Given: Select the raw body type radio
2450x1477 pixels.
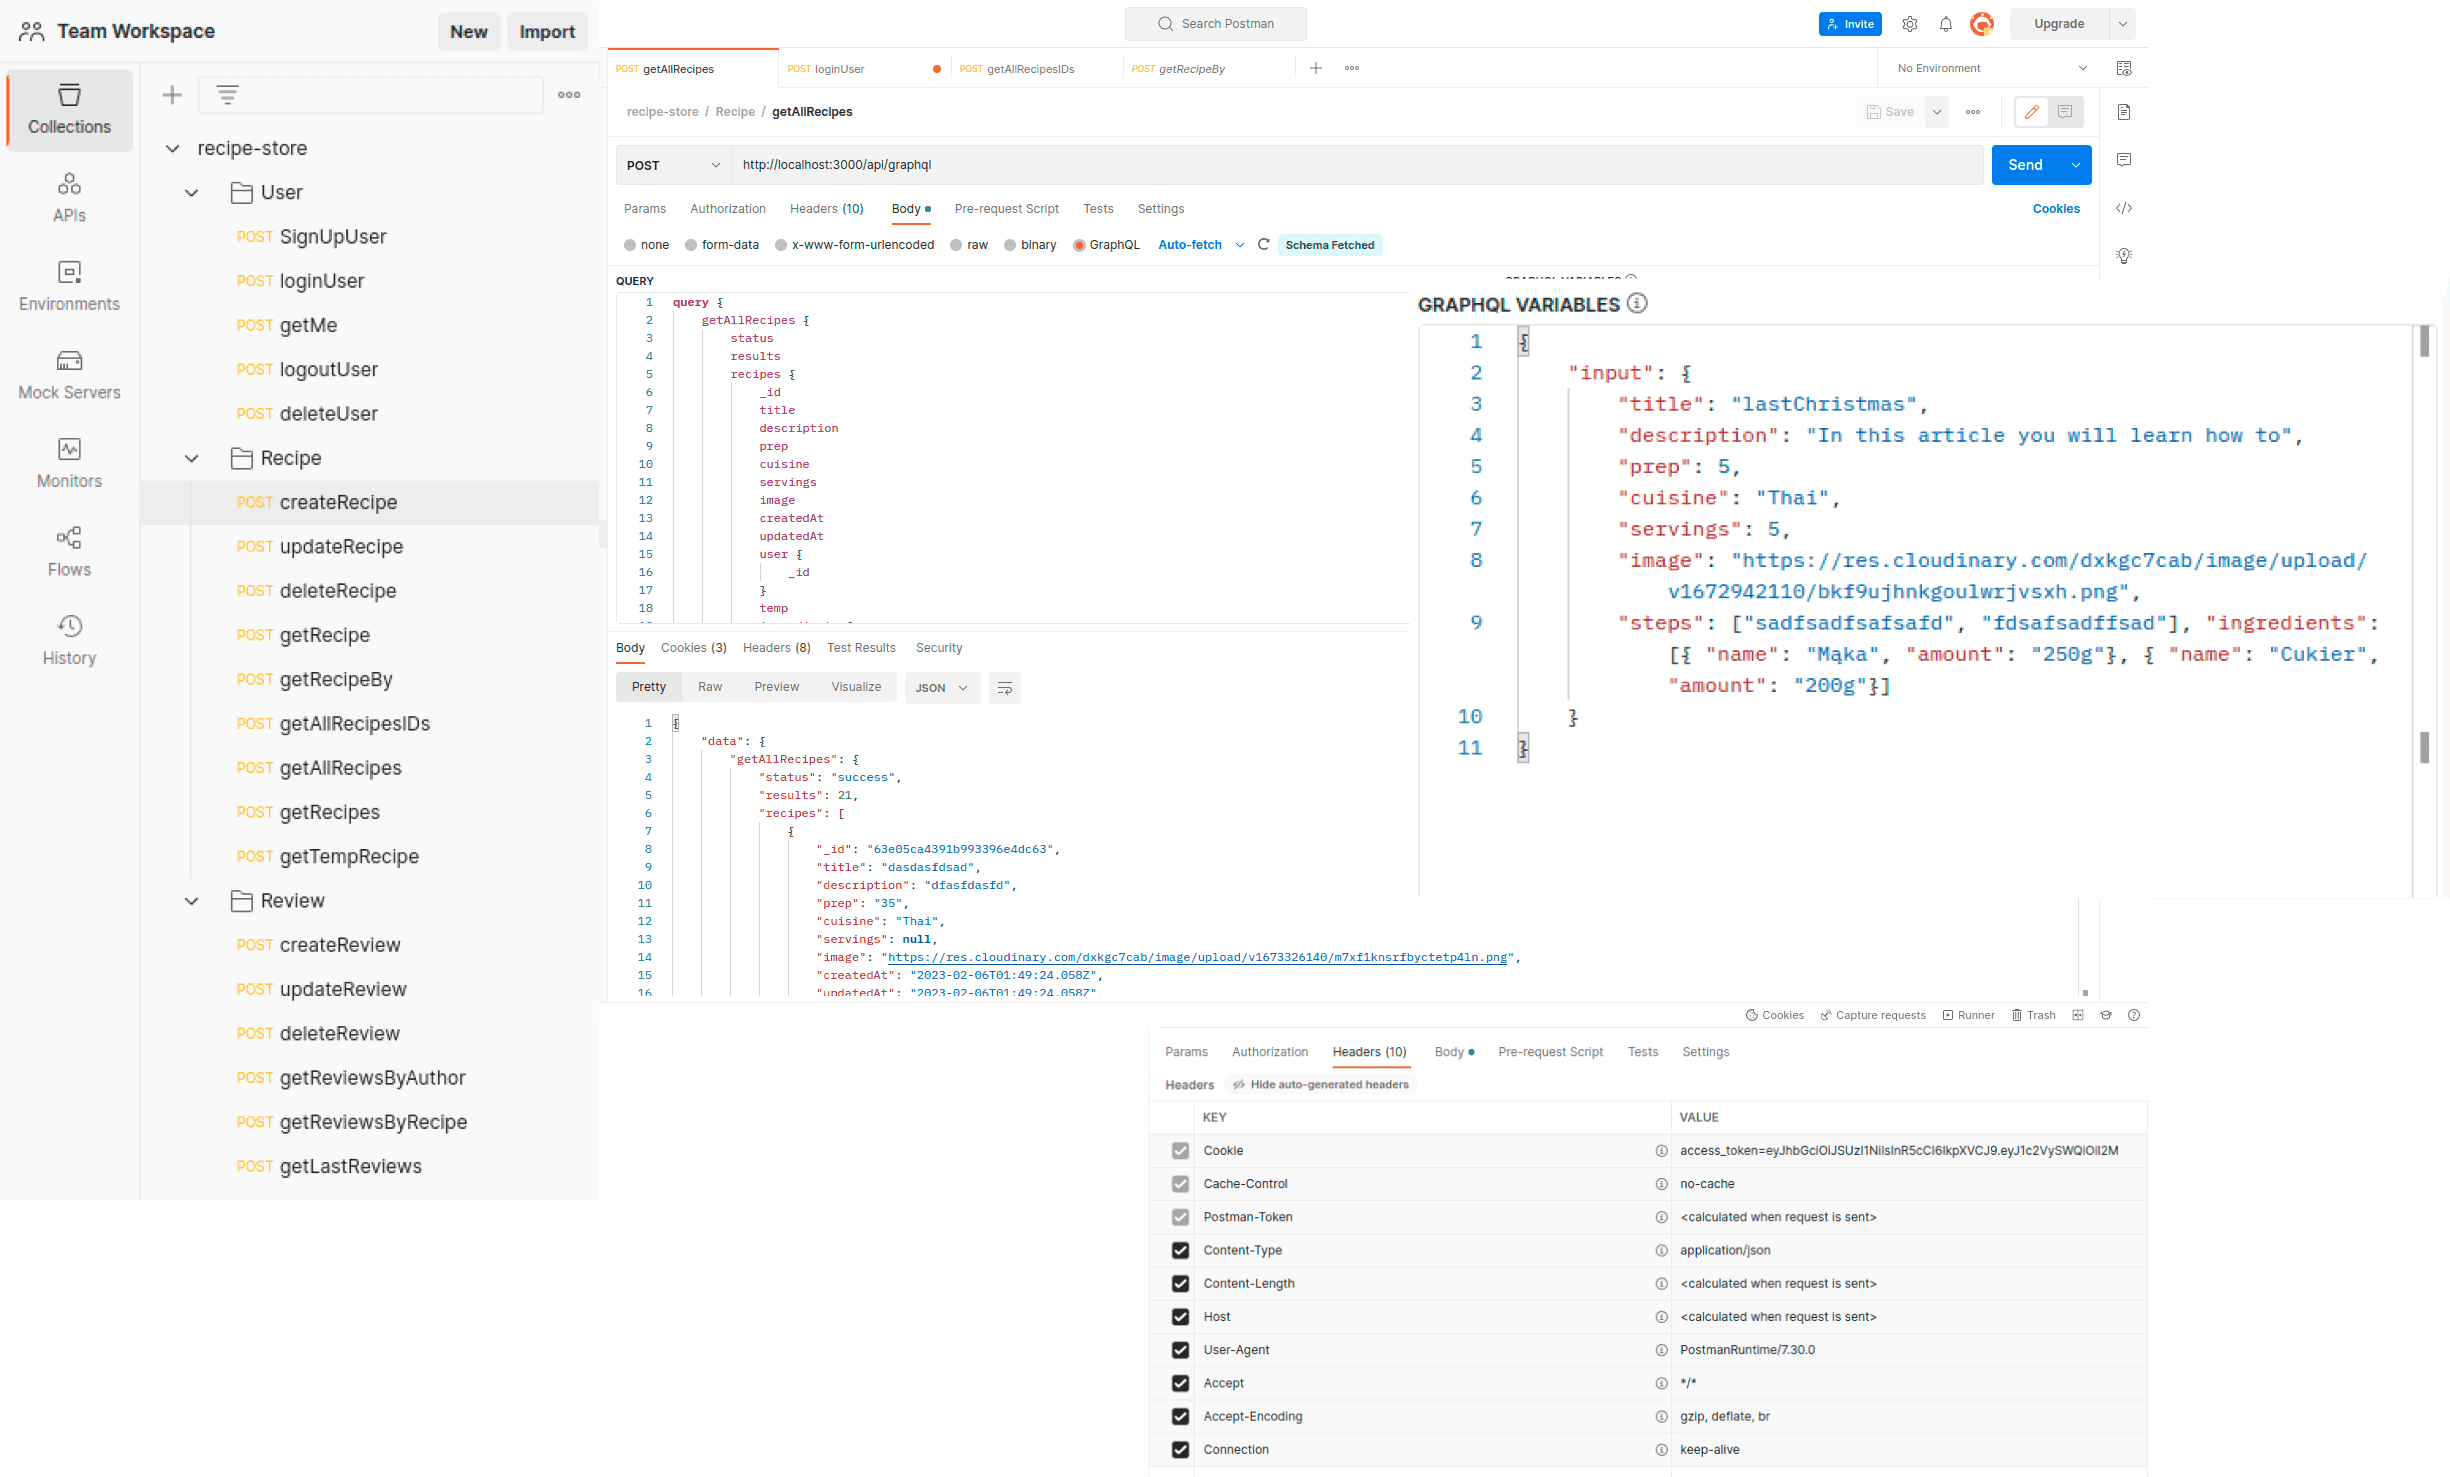Looking at the screenshot, I should point(957,245).
